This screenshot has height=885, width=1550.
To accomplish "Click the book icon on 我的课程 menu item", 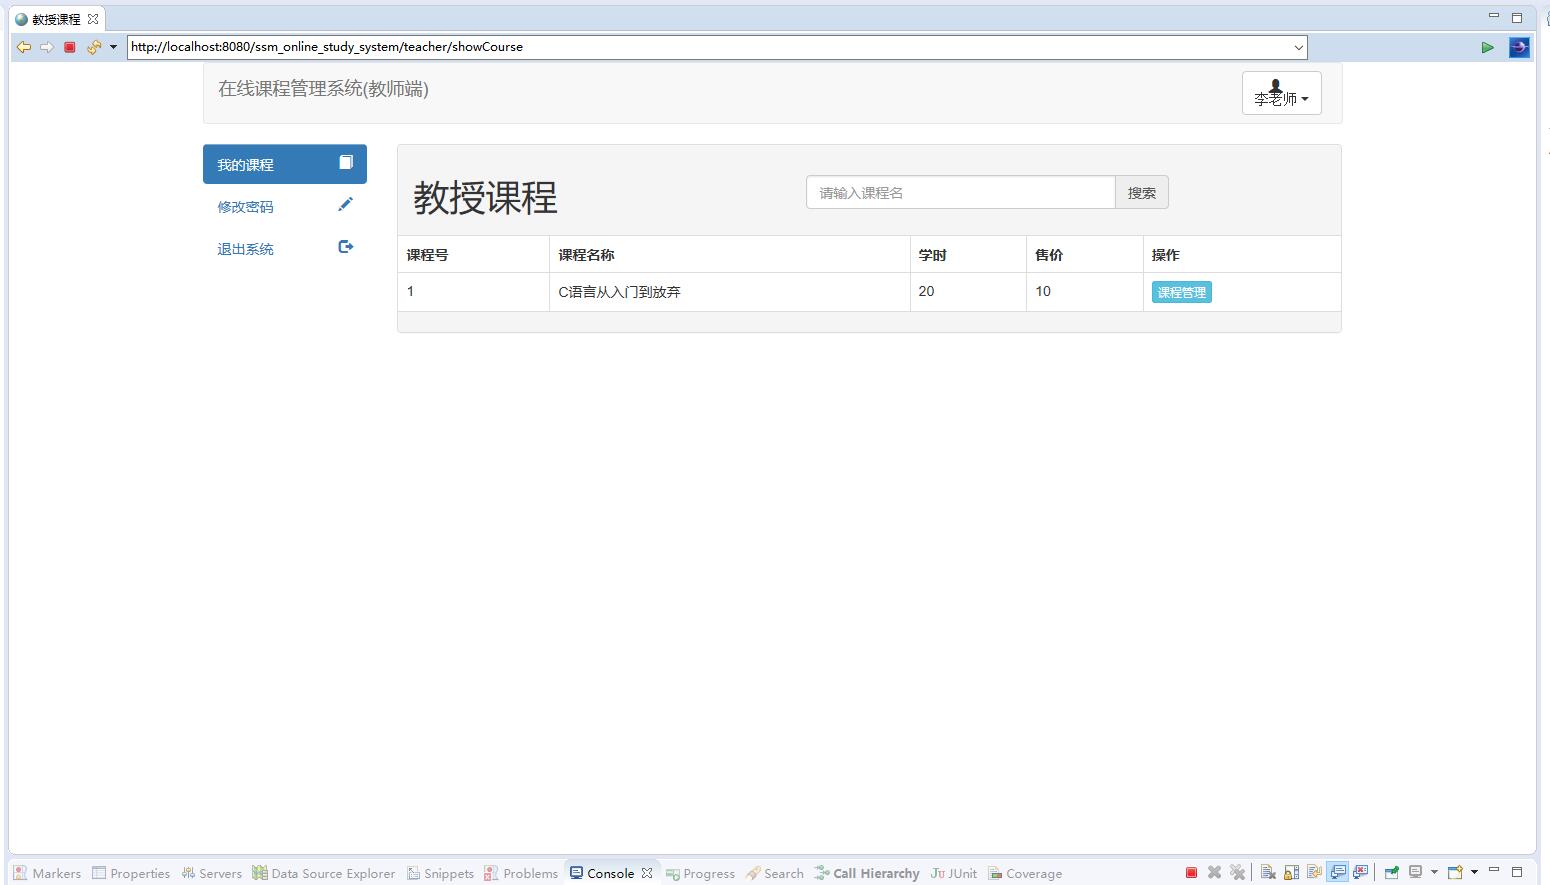I will [346, 161].
